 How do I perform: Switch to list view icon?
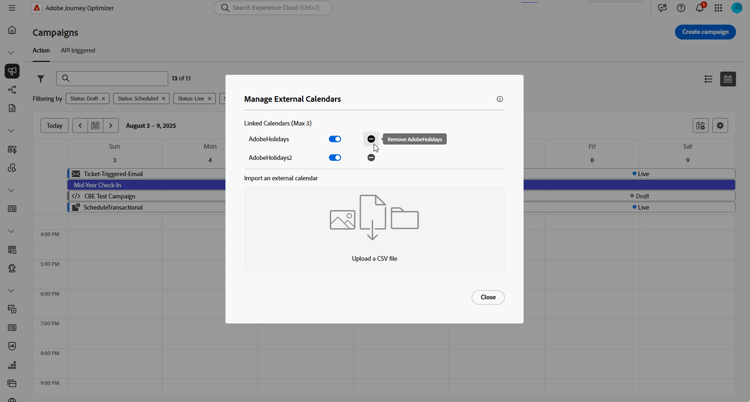[x=708, y=79]
